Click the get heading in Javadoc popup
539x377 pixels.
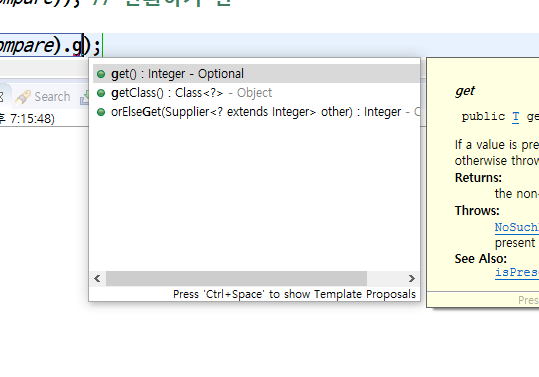tap(465, 91)
